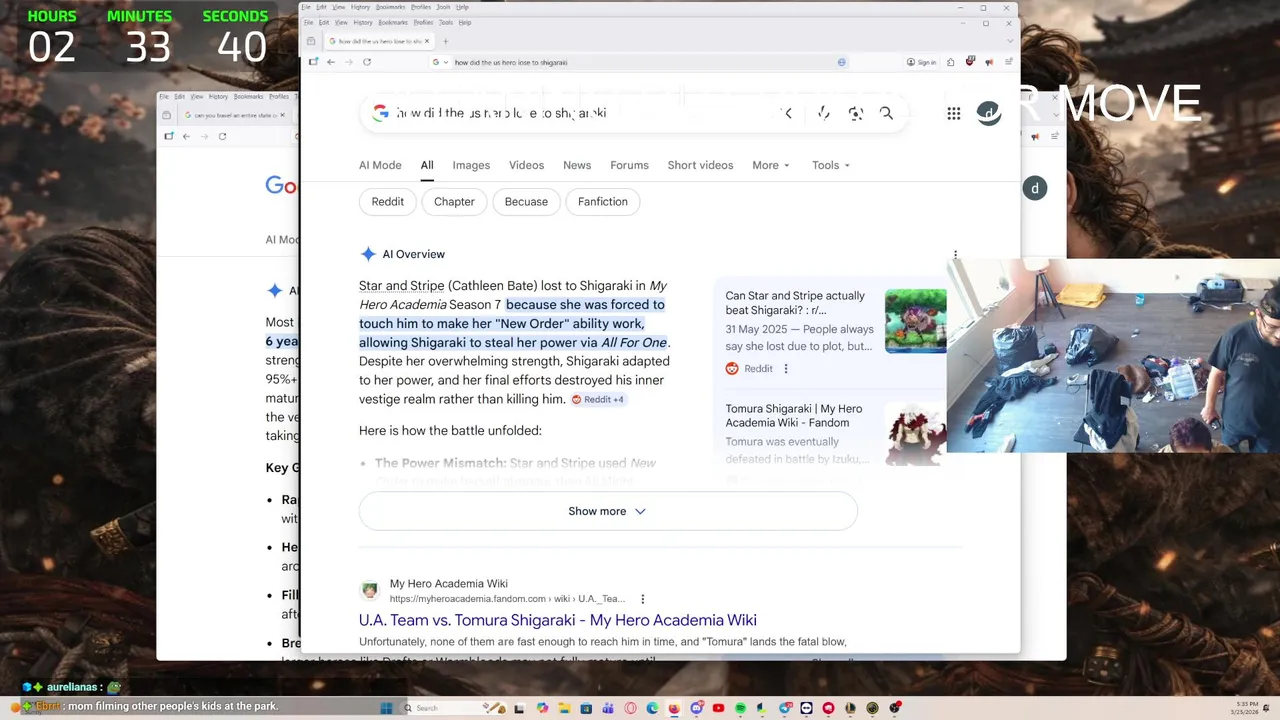1280x720 pixels.
Task: Expand the Tools dropdown
Action: coord(831,165)
